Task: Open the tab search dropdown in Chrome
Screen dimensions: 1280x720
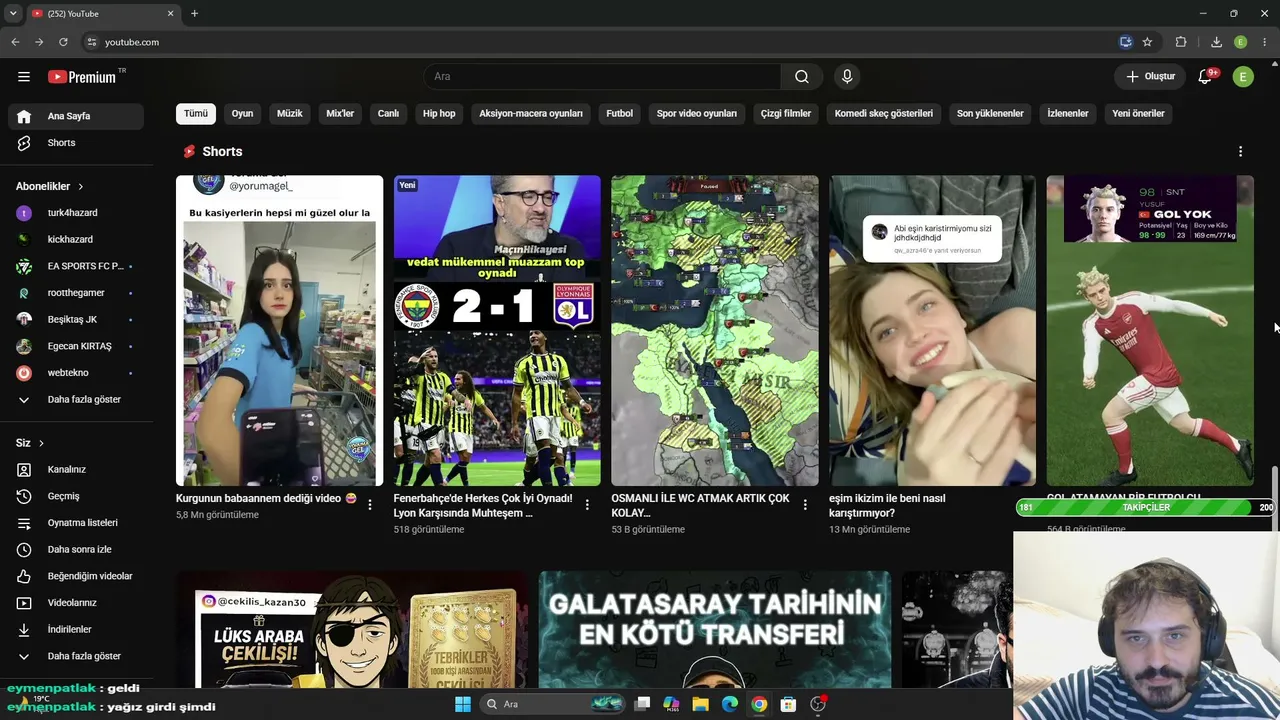Action: (x=13, y=14)
